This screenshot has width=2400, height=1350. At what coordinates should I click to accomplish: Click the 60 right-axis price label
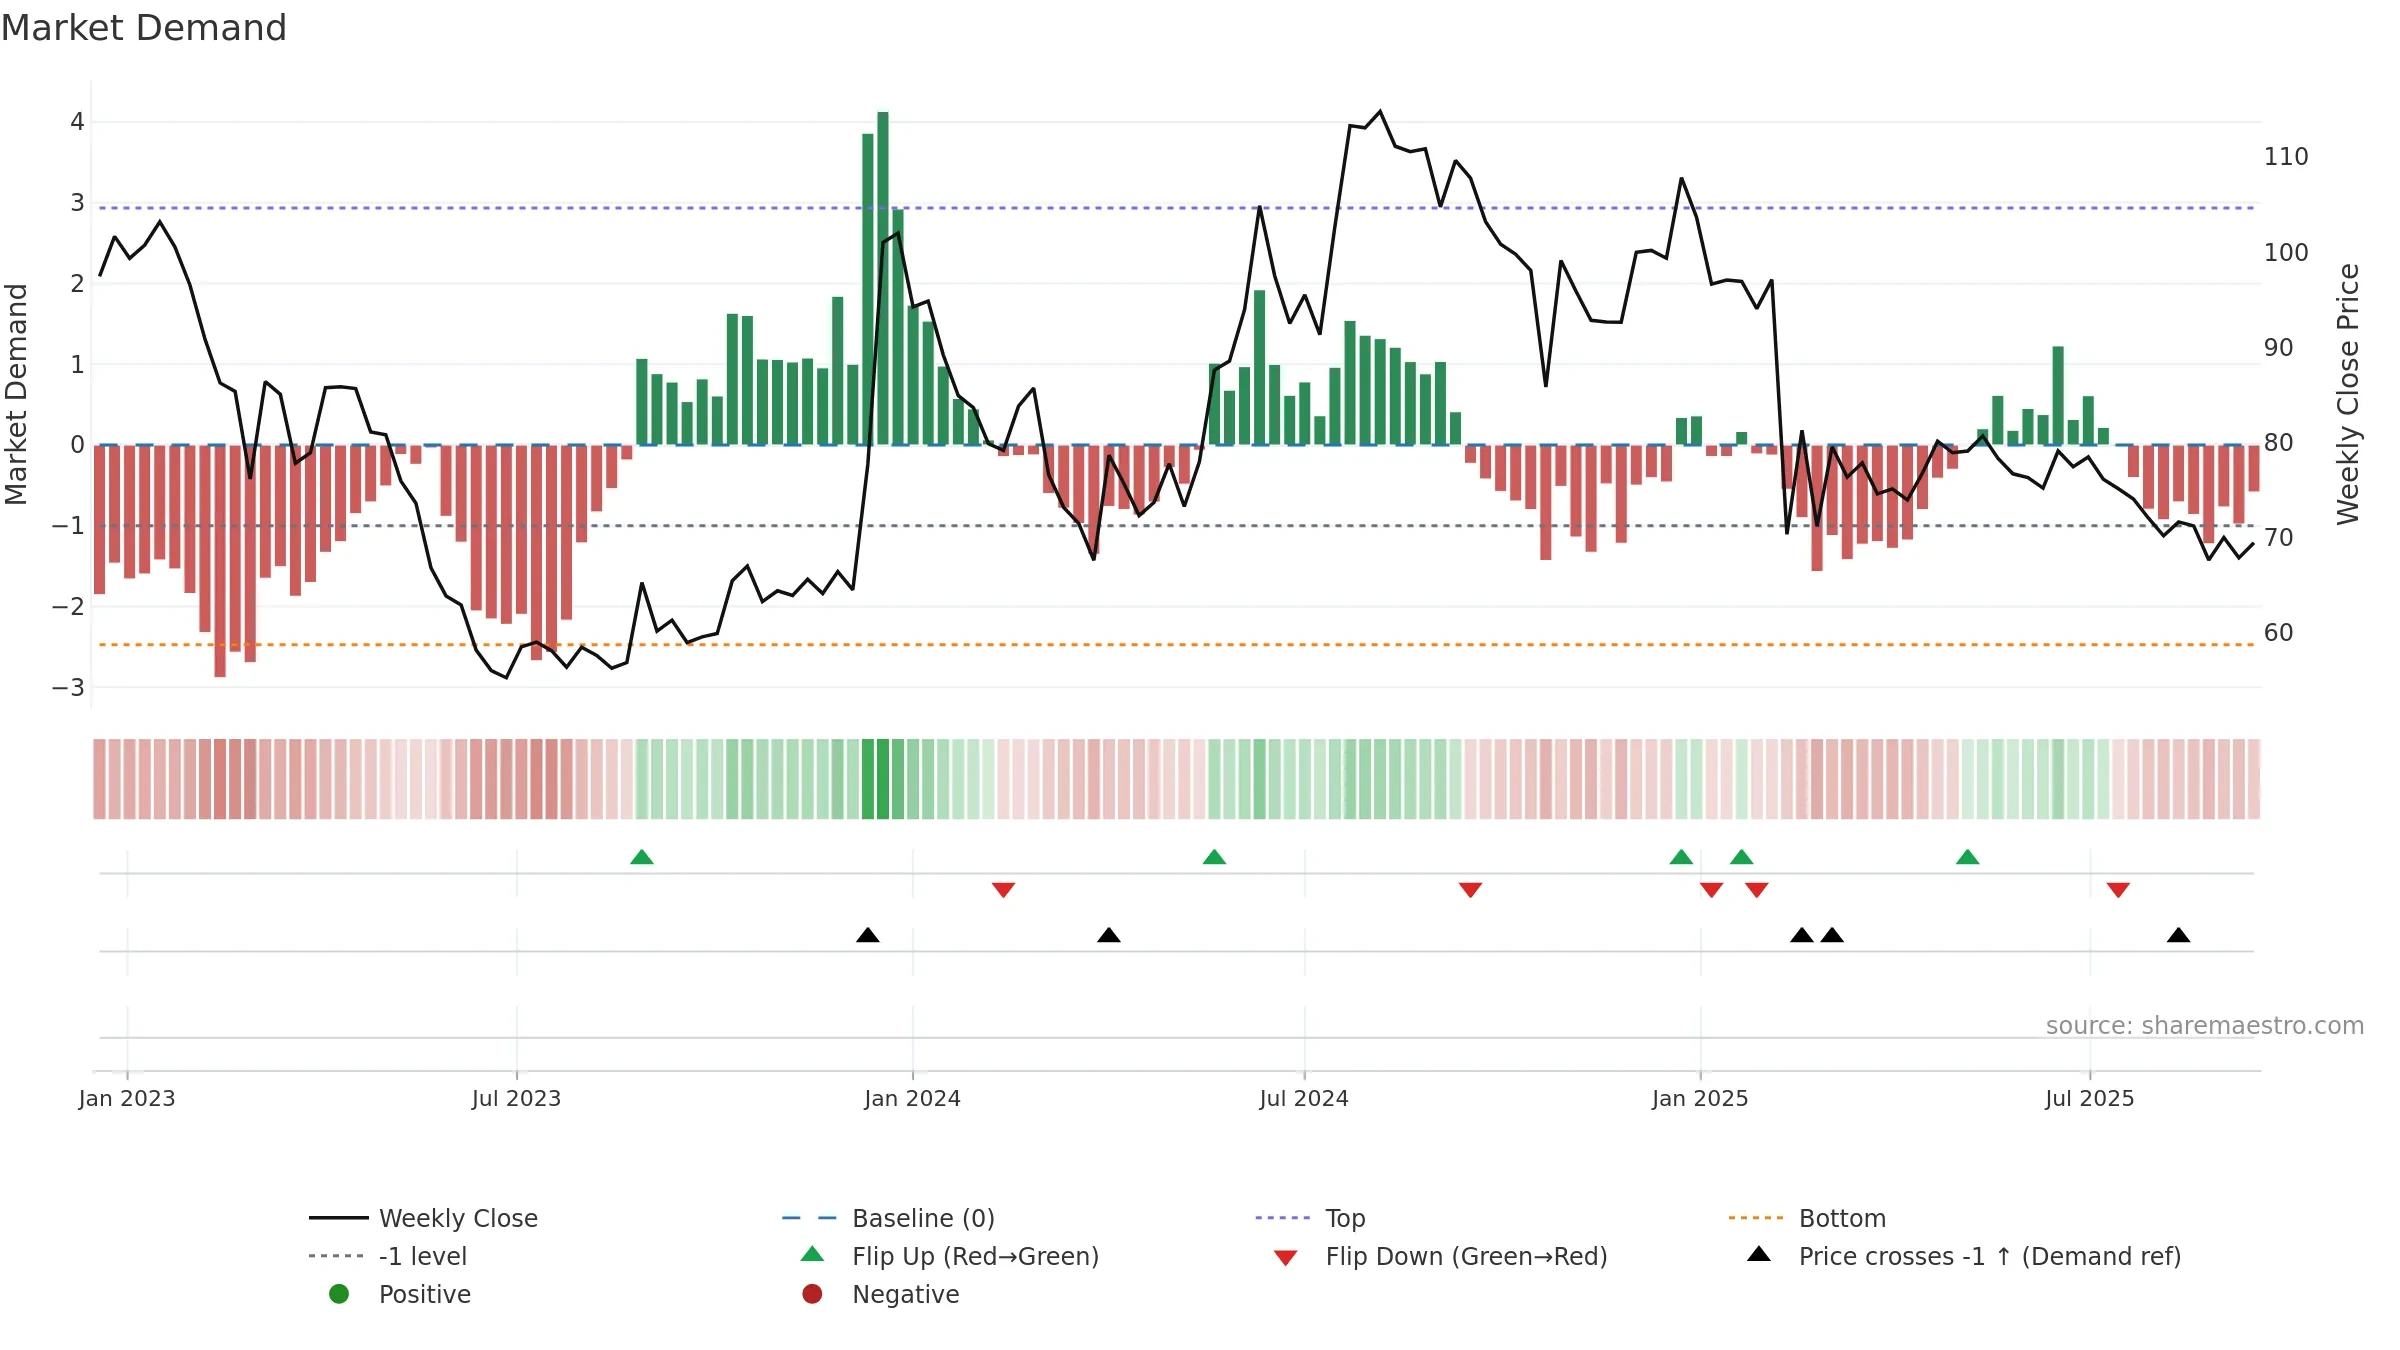2279,633
